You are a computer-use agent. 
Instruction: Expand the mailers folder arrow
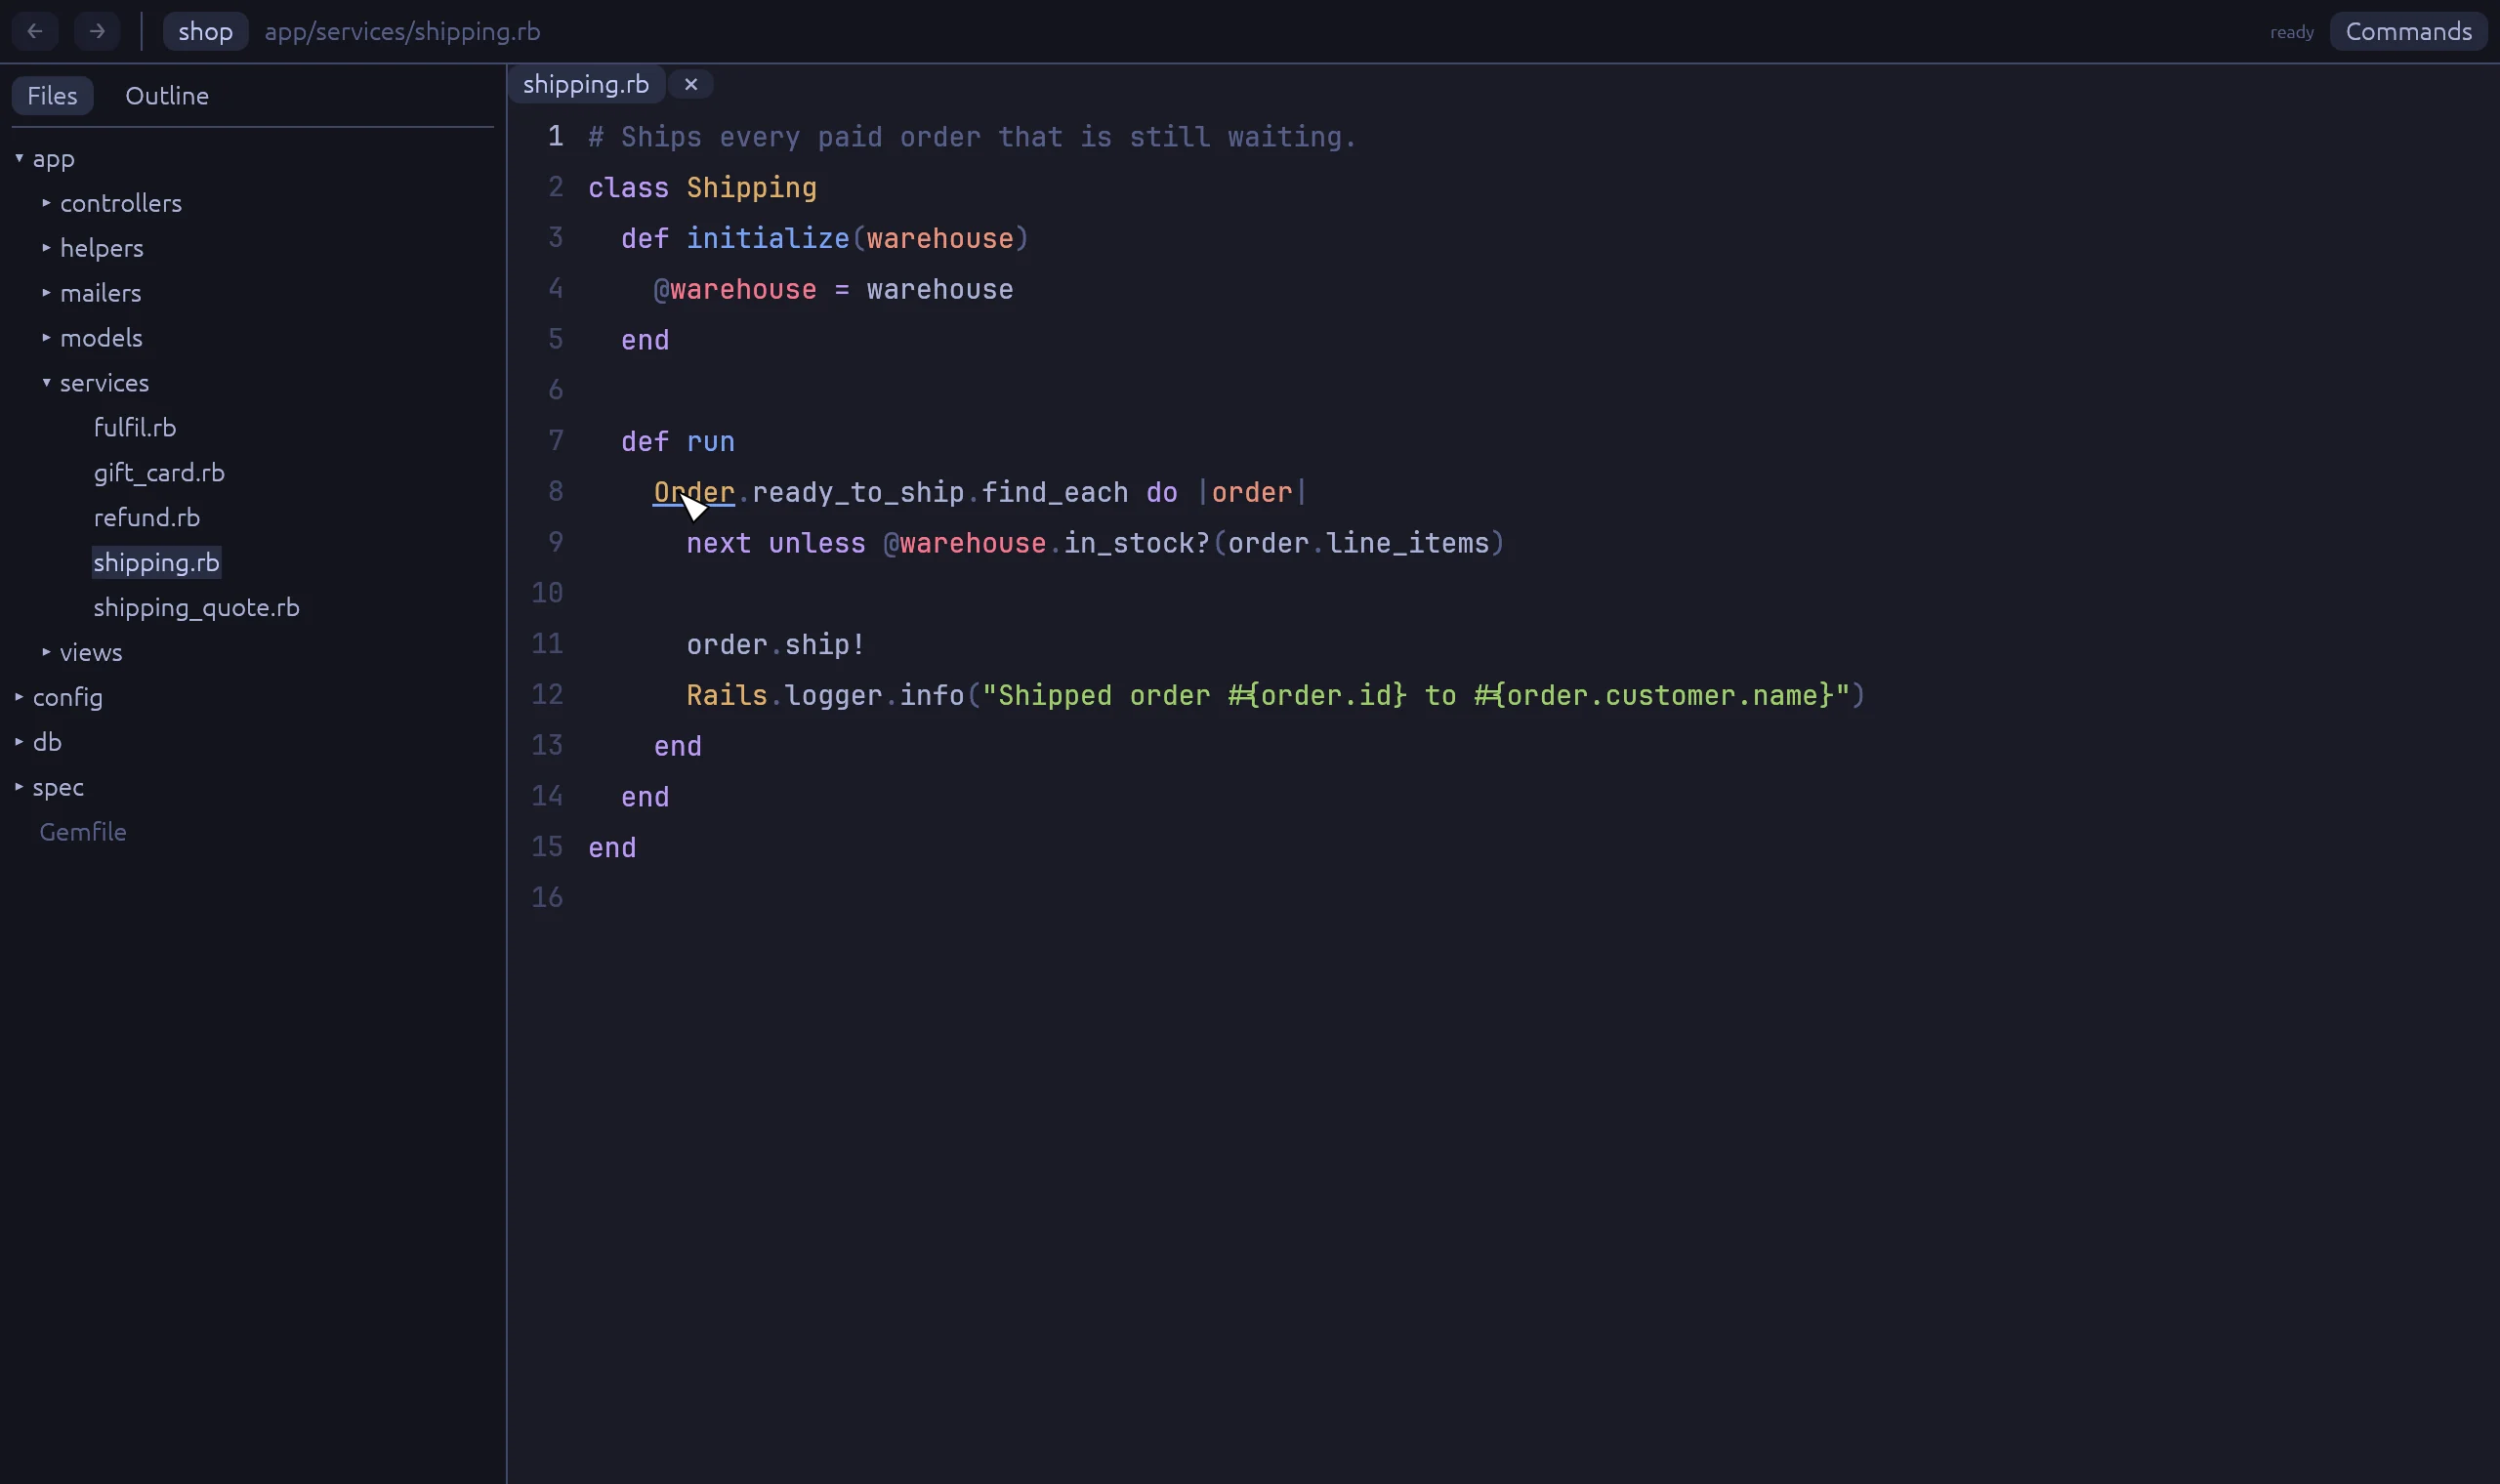[x=46, y=292]
